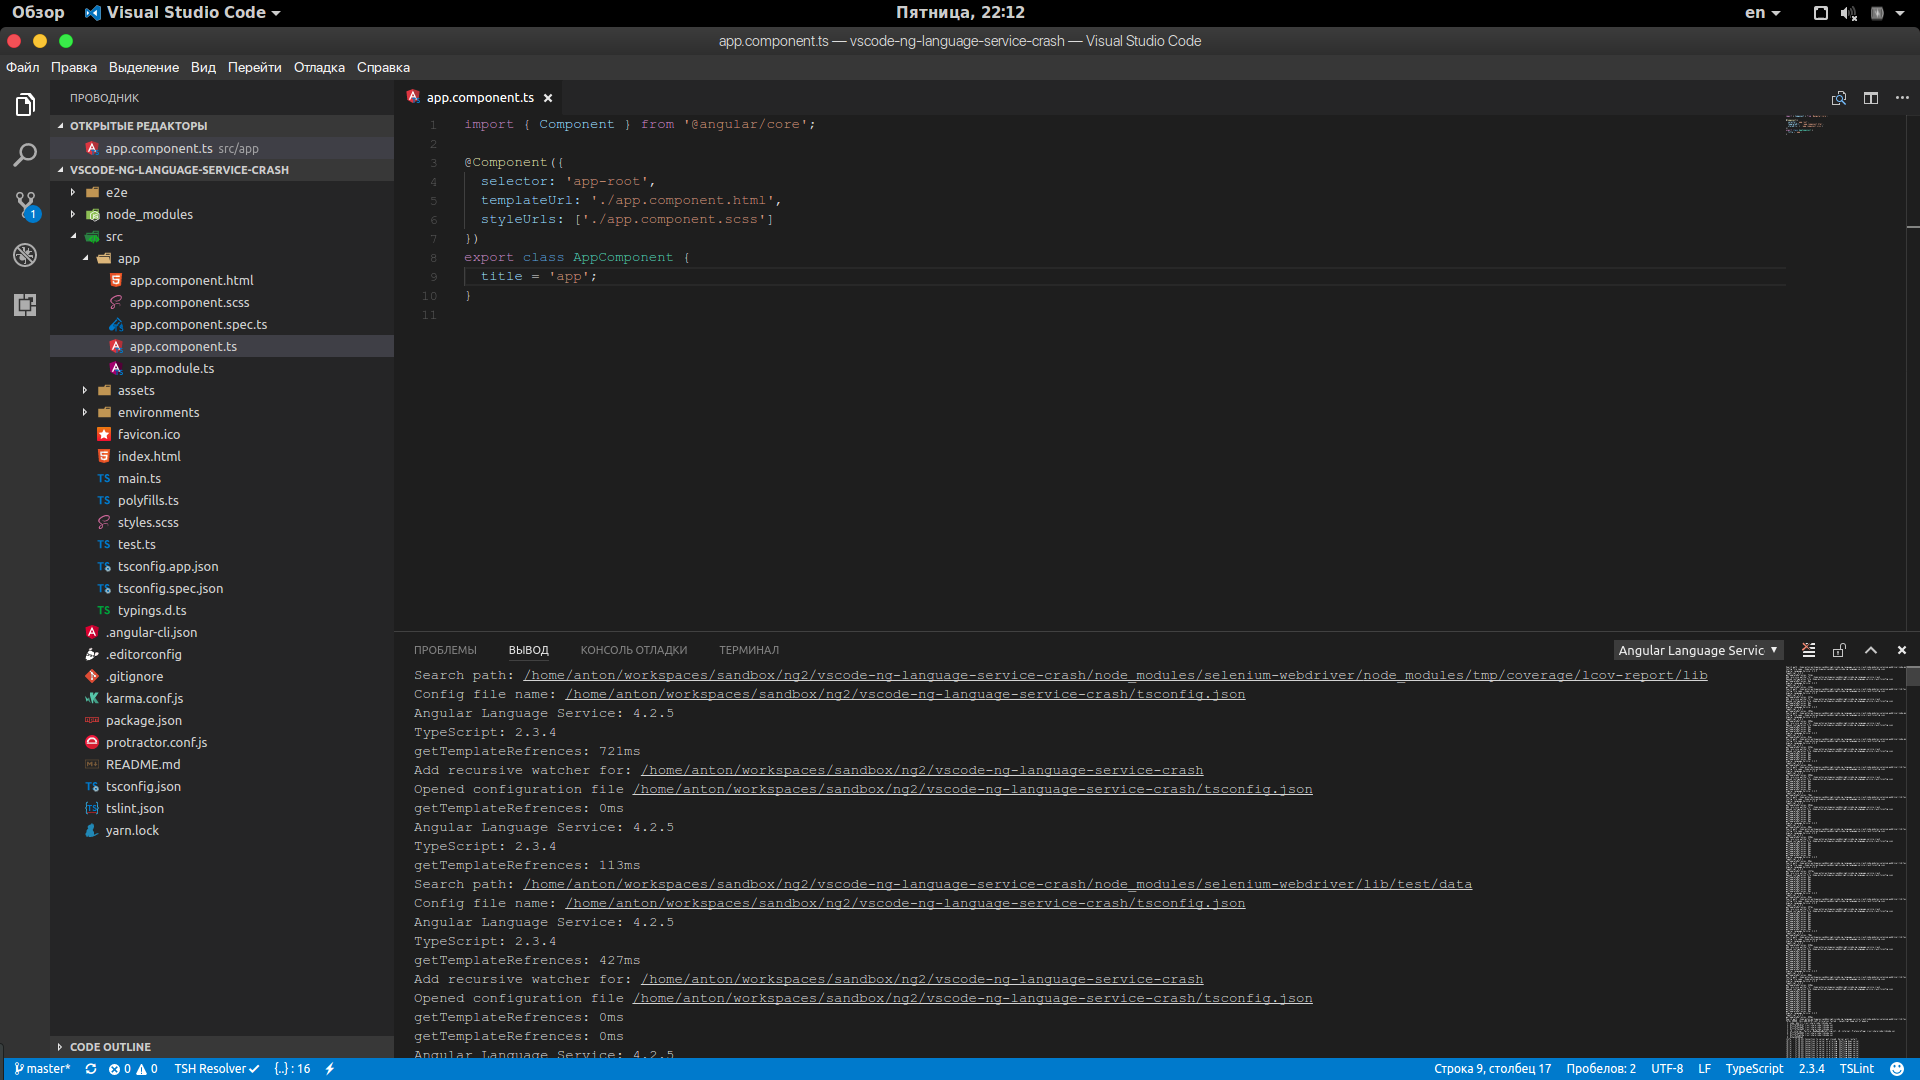This screenshot has height=1080, width=1920.
Task: Open the Вид menu
Action: click(x=203, y=67)
